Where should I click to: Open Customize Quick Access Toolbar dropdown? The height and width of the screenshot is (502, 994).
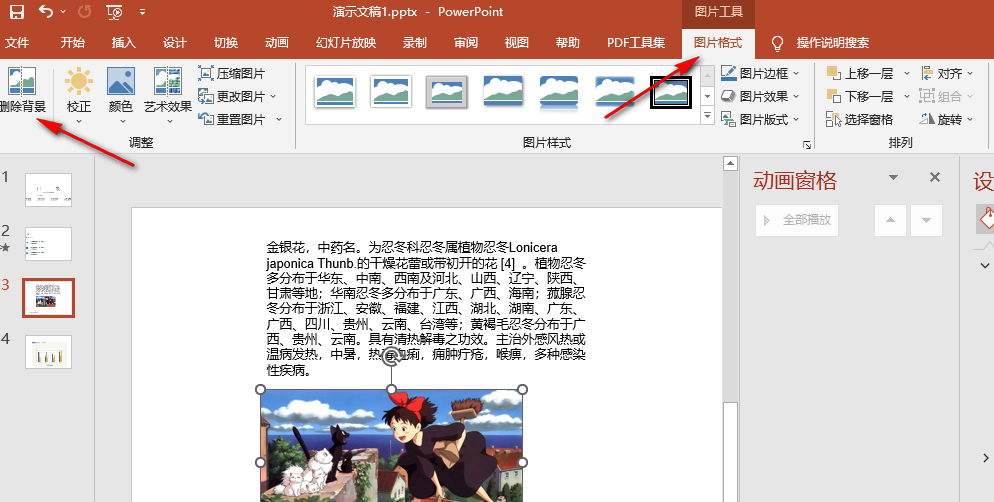pyautogui.click(x=142, y=12)
